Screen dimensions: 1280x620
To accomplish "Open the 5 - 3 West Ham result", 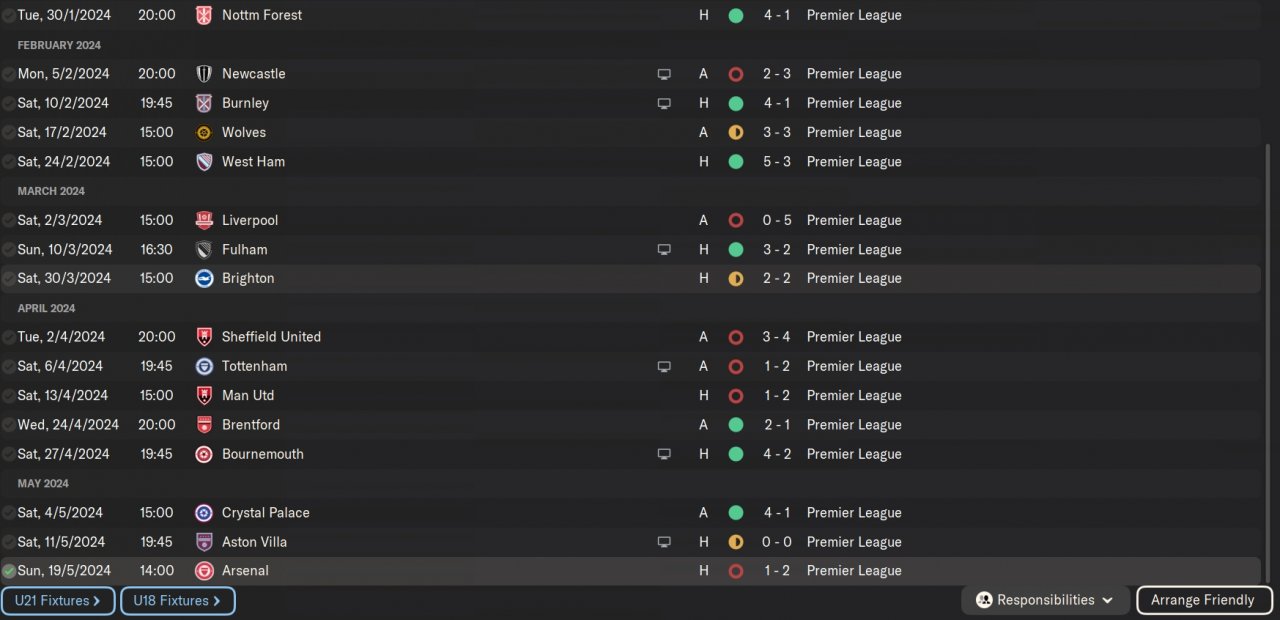I will pyautogui.click(x=776, y=162).
